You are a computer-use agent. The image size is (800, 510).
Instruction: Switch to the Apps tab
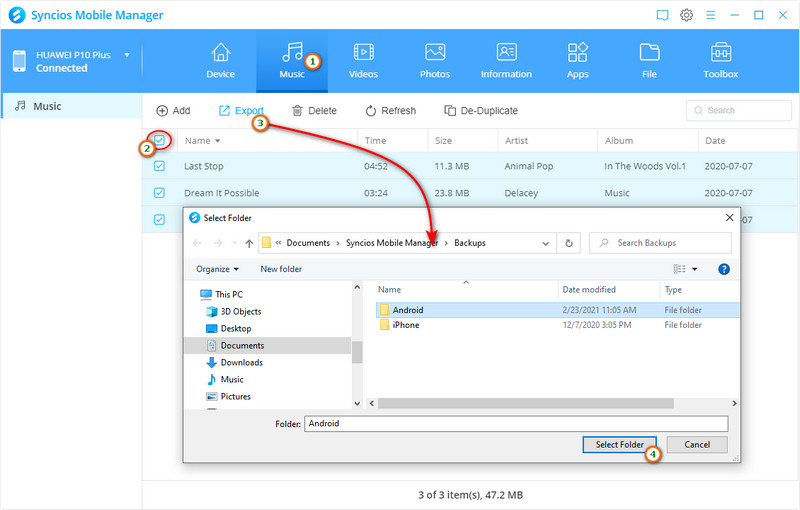coord(578,61)
